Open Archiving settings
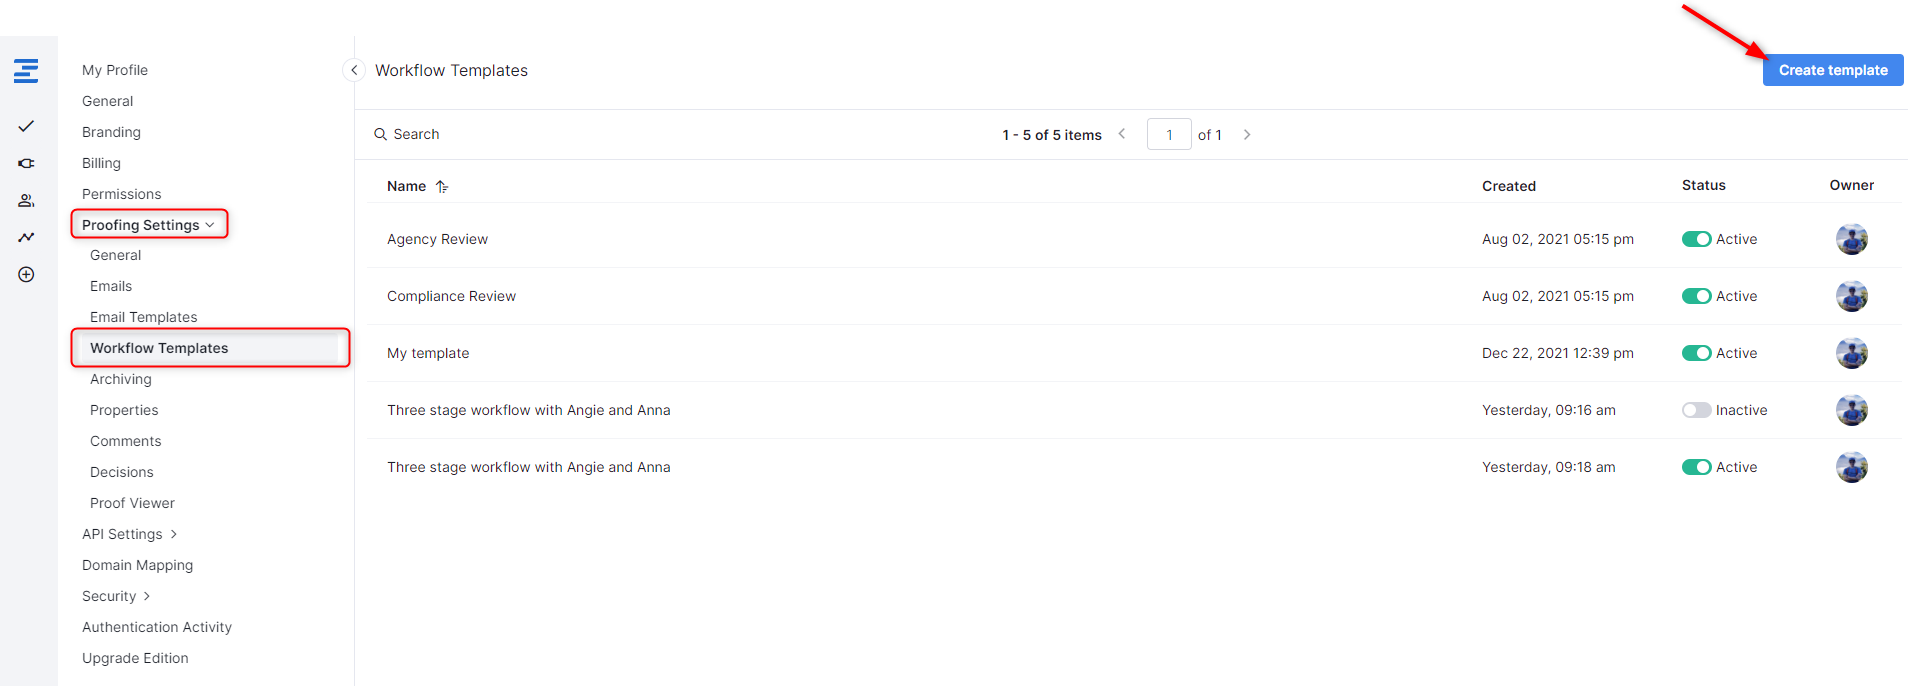The height and width of the screenshot is (686, 1908). tap(121, 379)
